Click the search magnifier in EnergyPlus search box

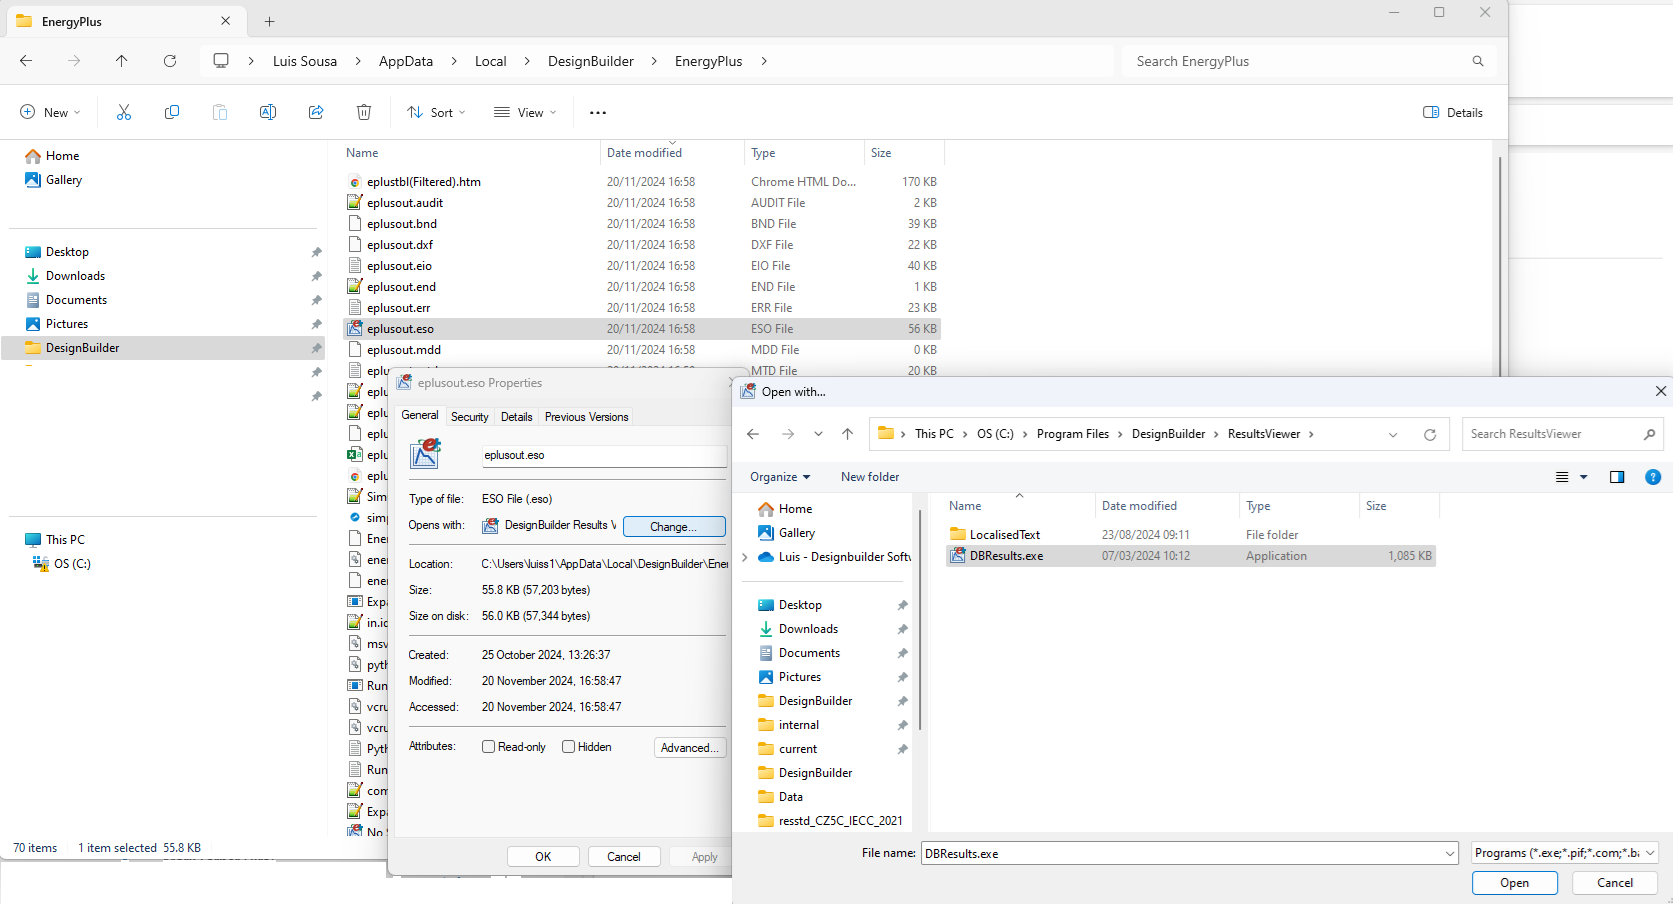pyautogui.click(x=1478, y=61)
